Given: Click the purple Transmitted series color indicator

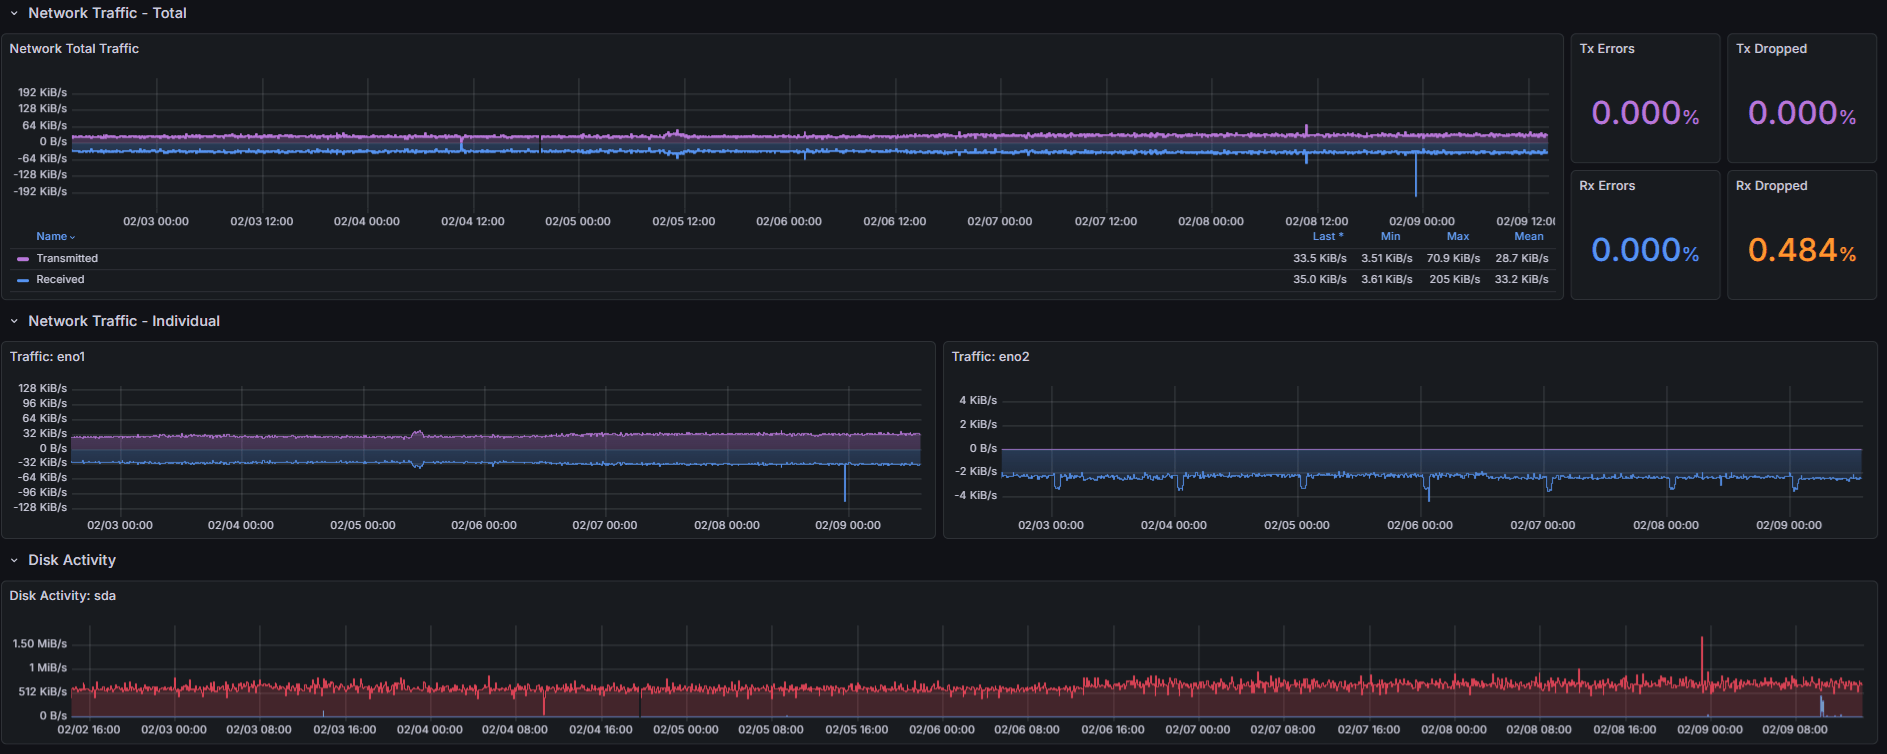Looking at the screenshot, I should click(23, 259).
